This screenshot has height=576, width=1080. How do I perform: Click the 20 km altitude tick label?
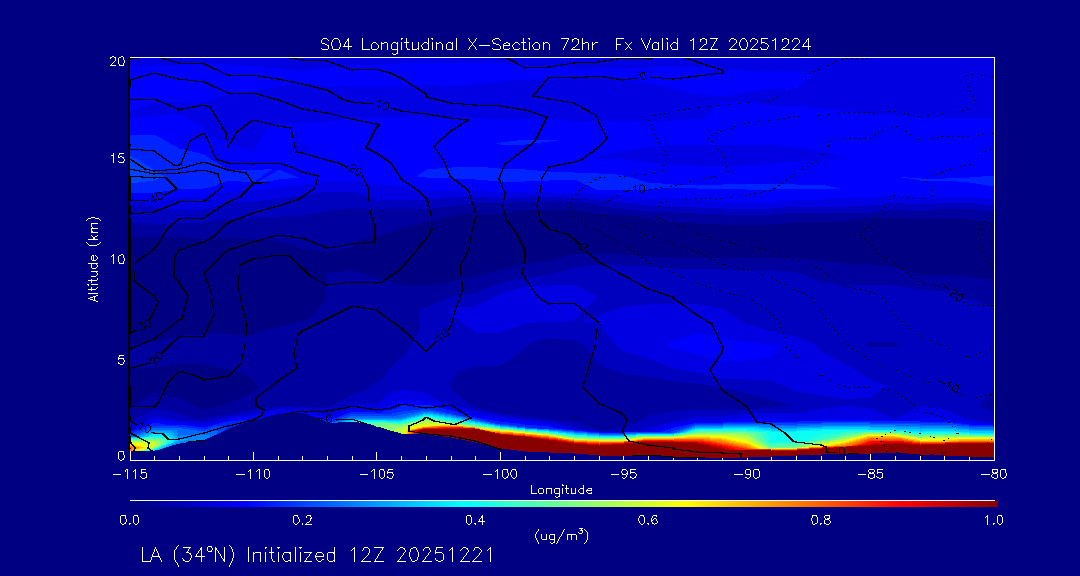coord(117,61)
